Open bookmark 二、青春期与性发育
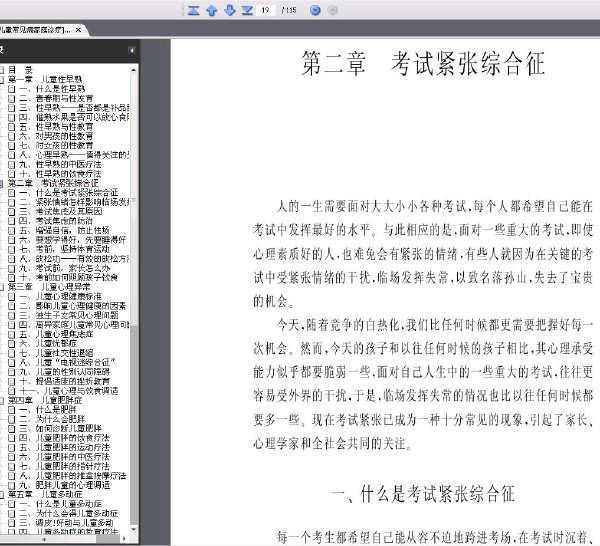Image resolution: width=600 pixels, height=546 pixels. (56, 98)
